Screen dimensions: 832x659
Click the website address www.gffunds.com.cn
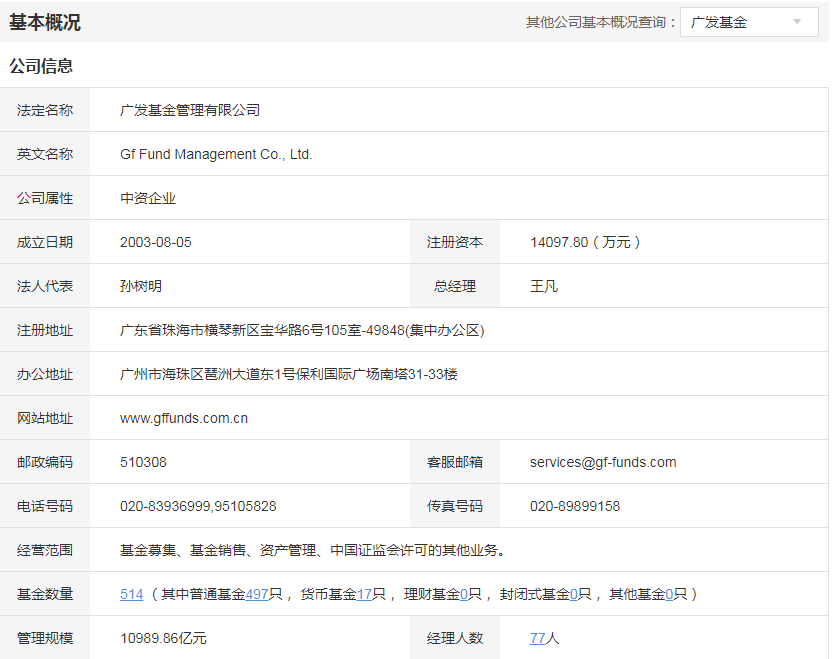(x=184, y=418)
